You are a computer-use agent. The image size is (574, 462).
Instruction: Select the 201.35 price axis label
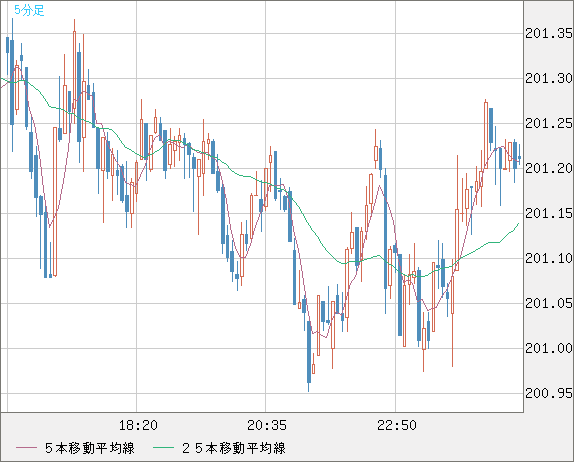point(549,33)
